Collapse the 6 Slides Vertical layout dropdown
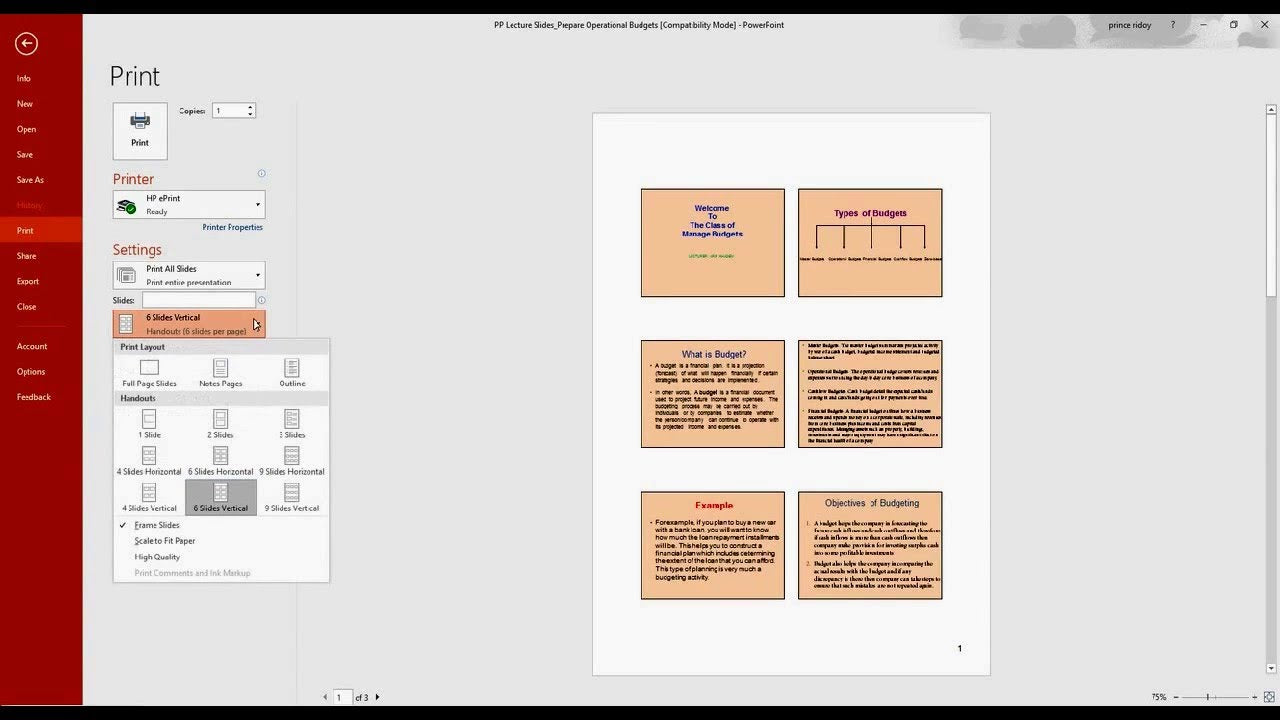The image size is (1280, 720). 189,323
